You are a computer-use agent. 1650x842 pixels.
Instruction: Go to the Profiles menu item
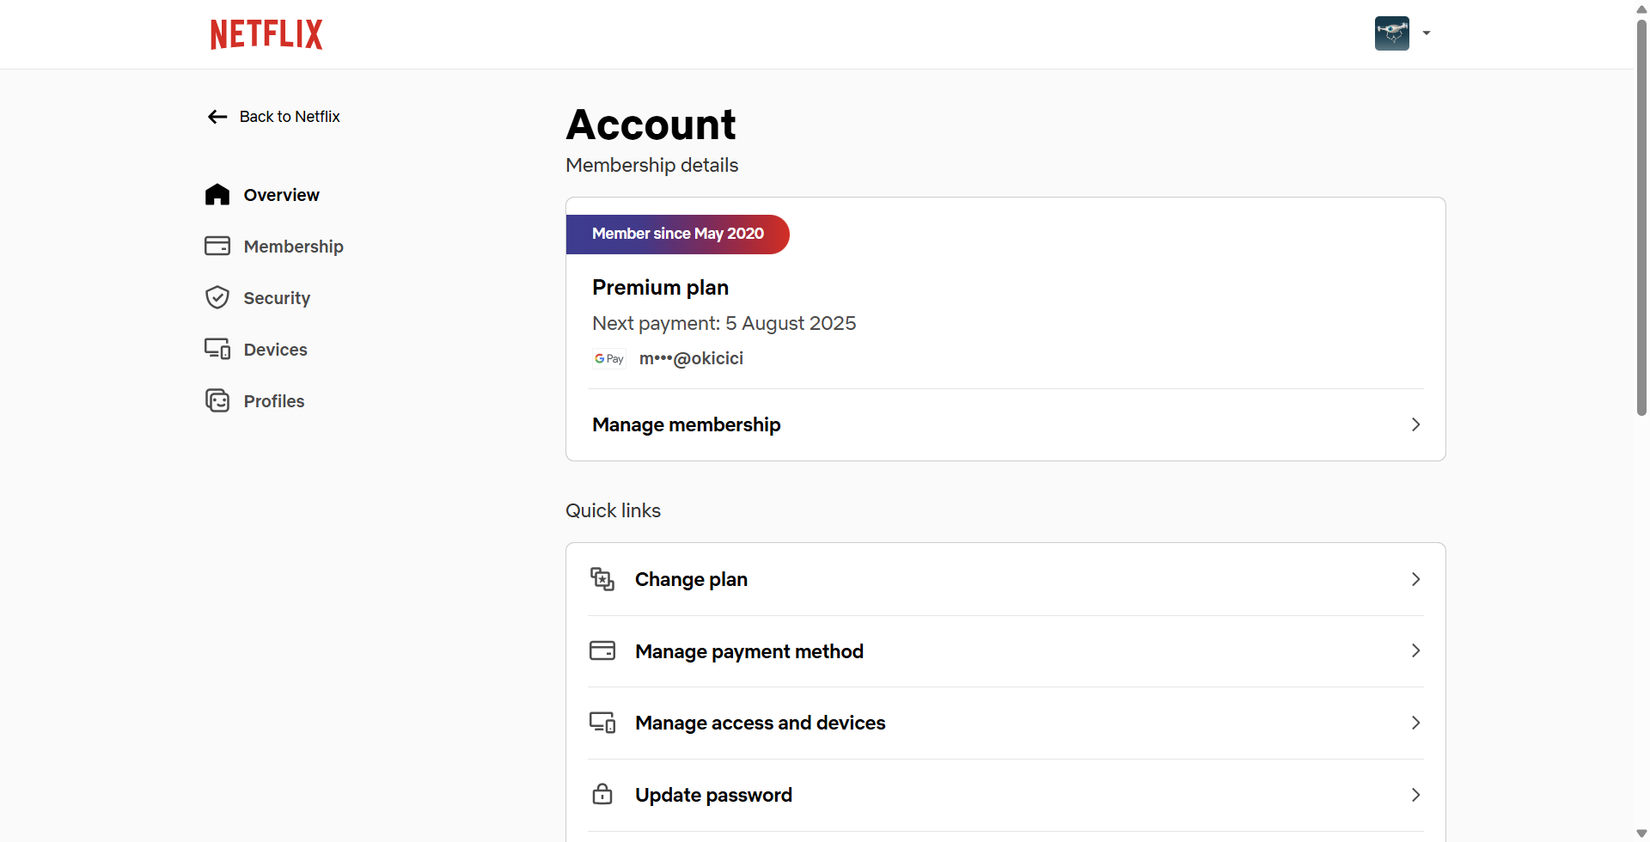click(x=274, y=401)
